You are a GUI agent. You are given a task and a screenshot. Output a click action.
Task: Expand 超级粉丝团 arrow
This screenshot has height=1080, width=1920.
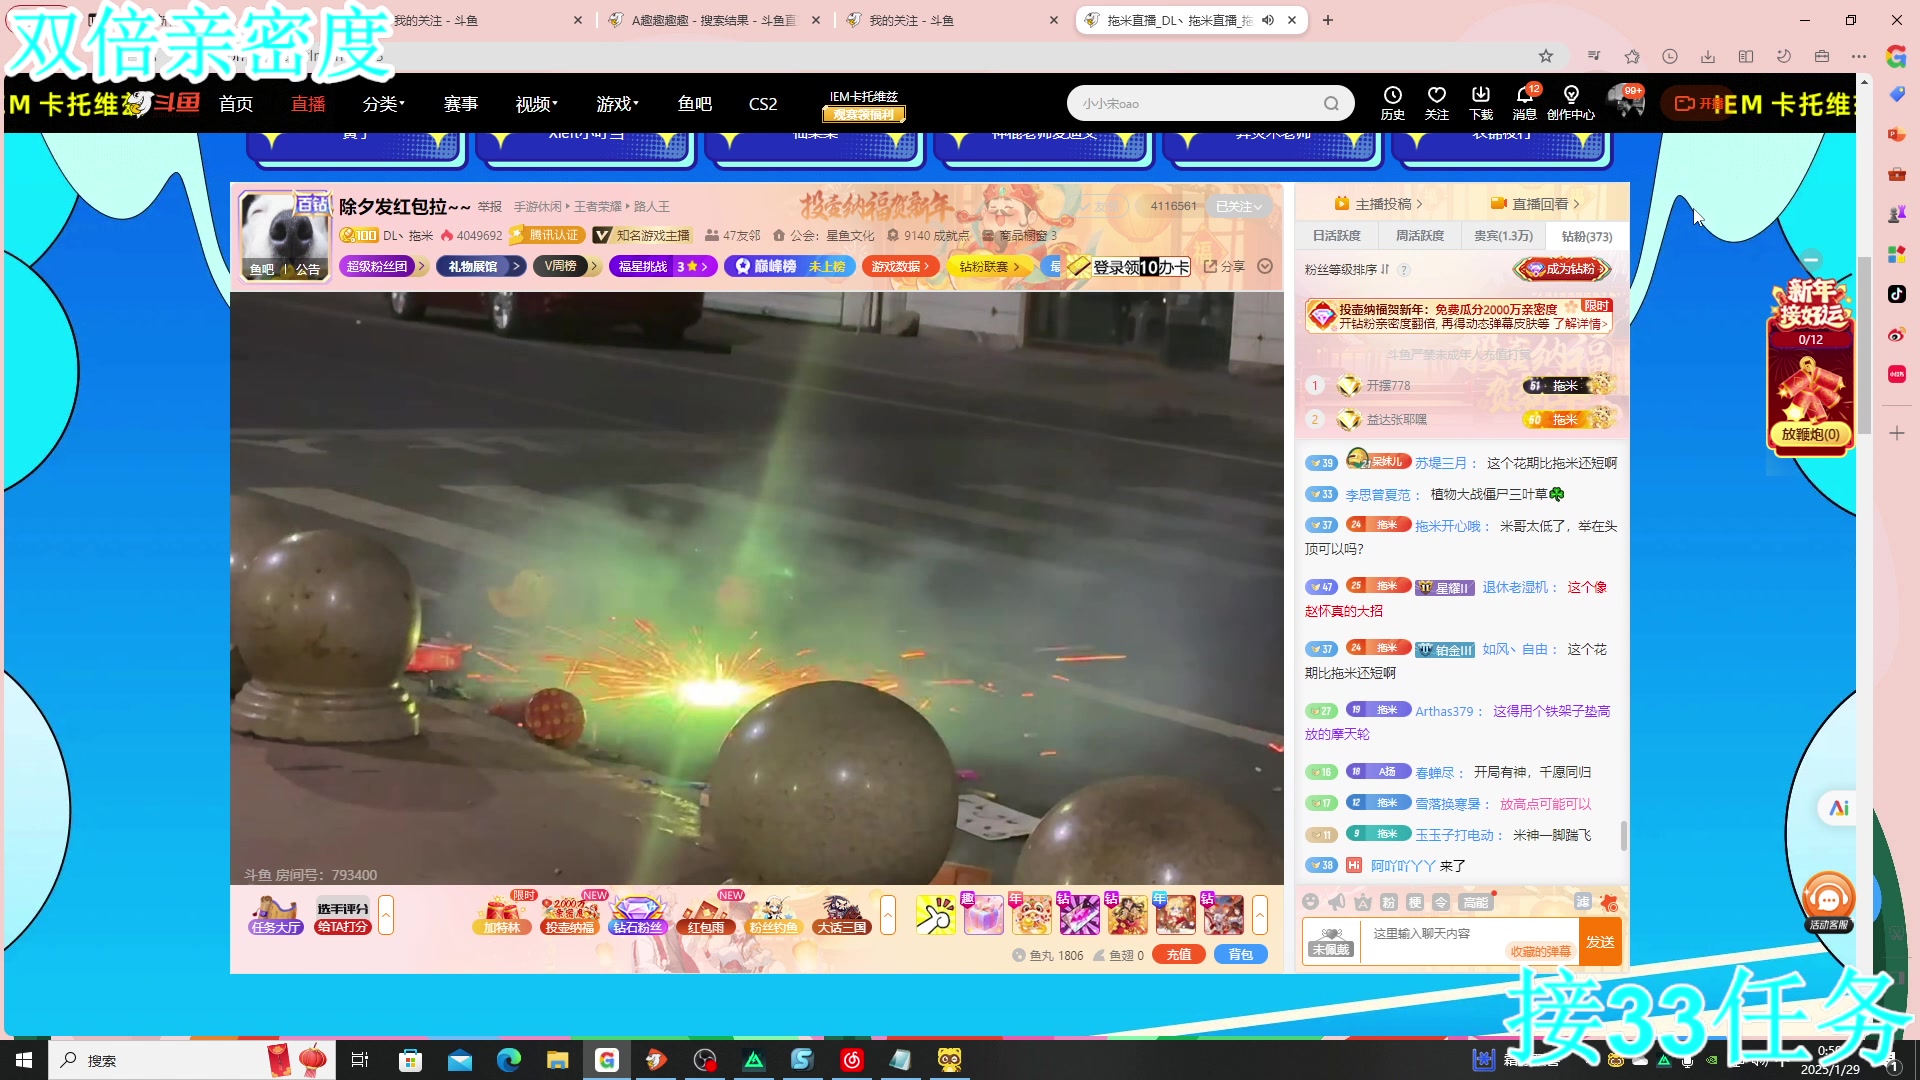click(423, 266)
